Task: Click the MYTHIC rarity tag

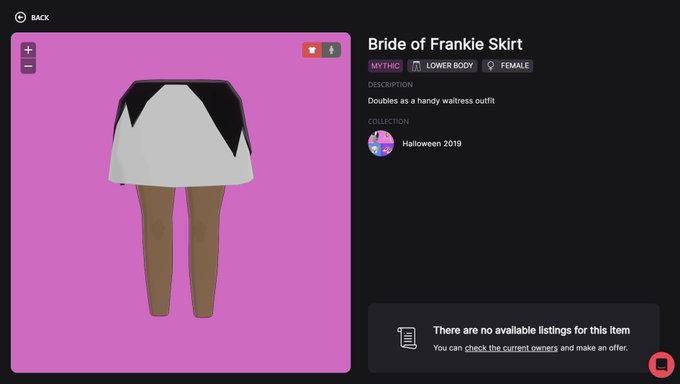Action: coord(385,66)
